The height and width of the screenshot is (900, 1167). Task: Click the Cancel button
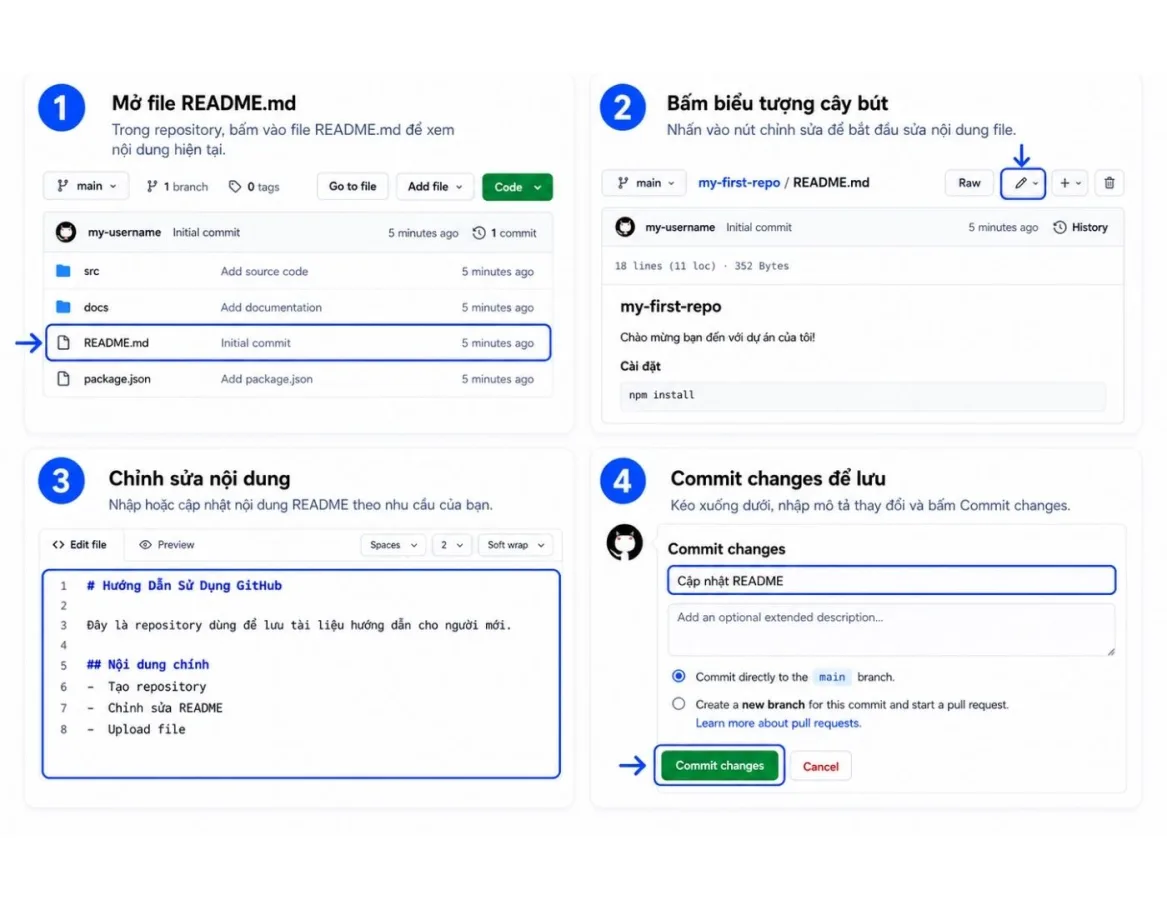820,766
